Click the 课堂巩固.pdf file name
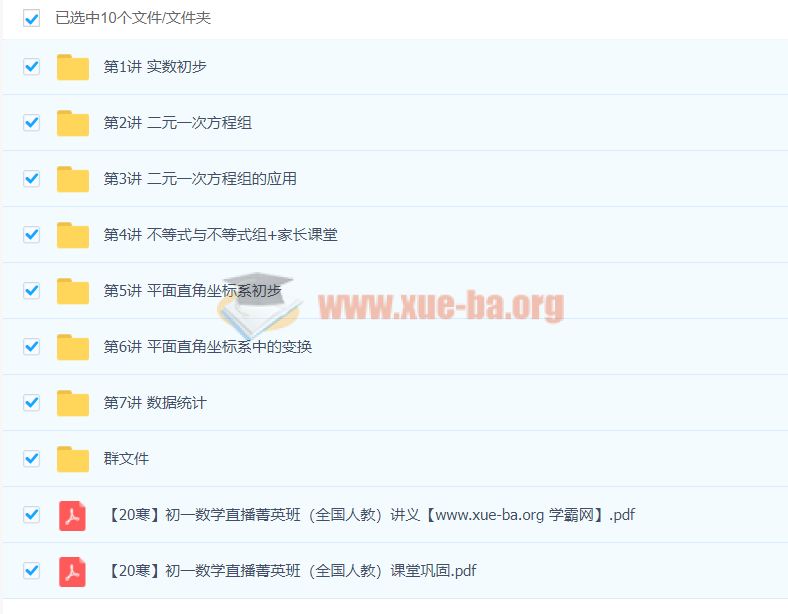788x614 pixels. (x=290, y=571)
